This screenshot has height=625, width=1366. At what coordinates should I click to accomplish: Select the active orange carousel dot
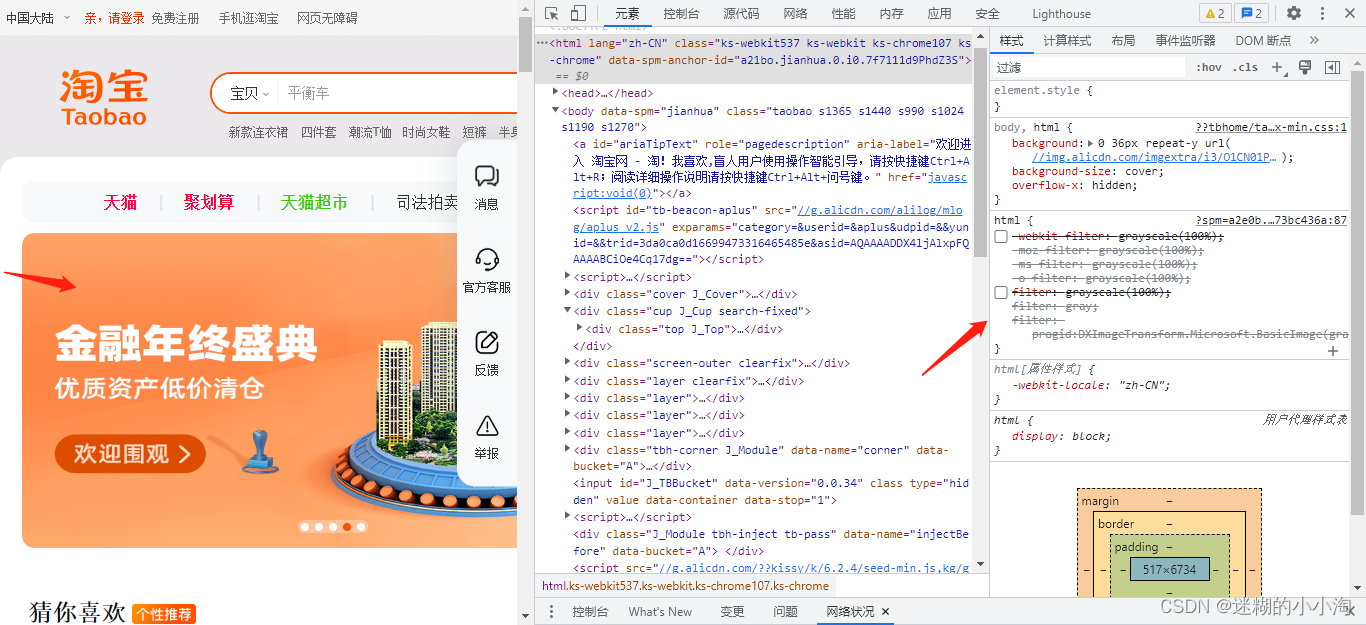347,526
